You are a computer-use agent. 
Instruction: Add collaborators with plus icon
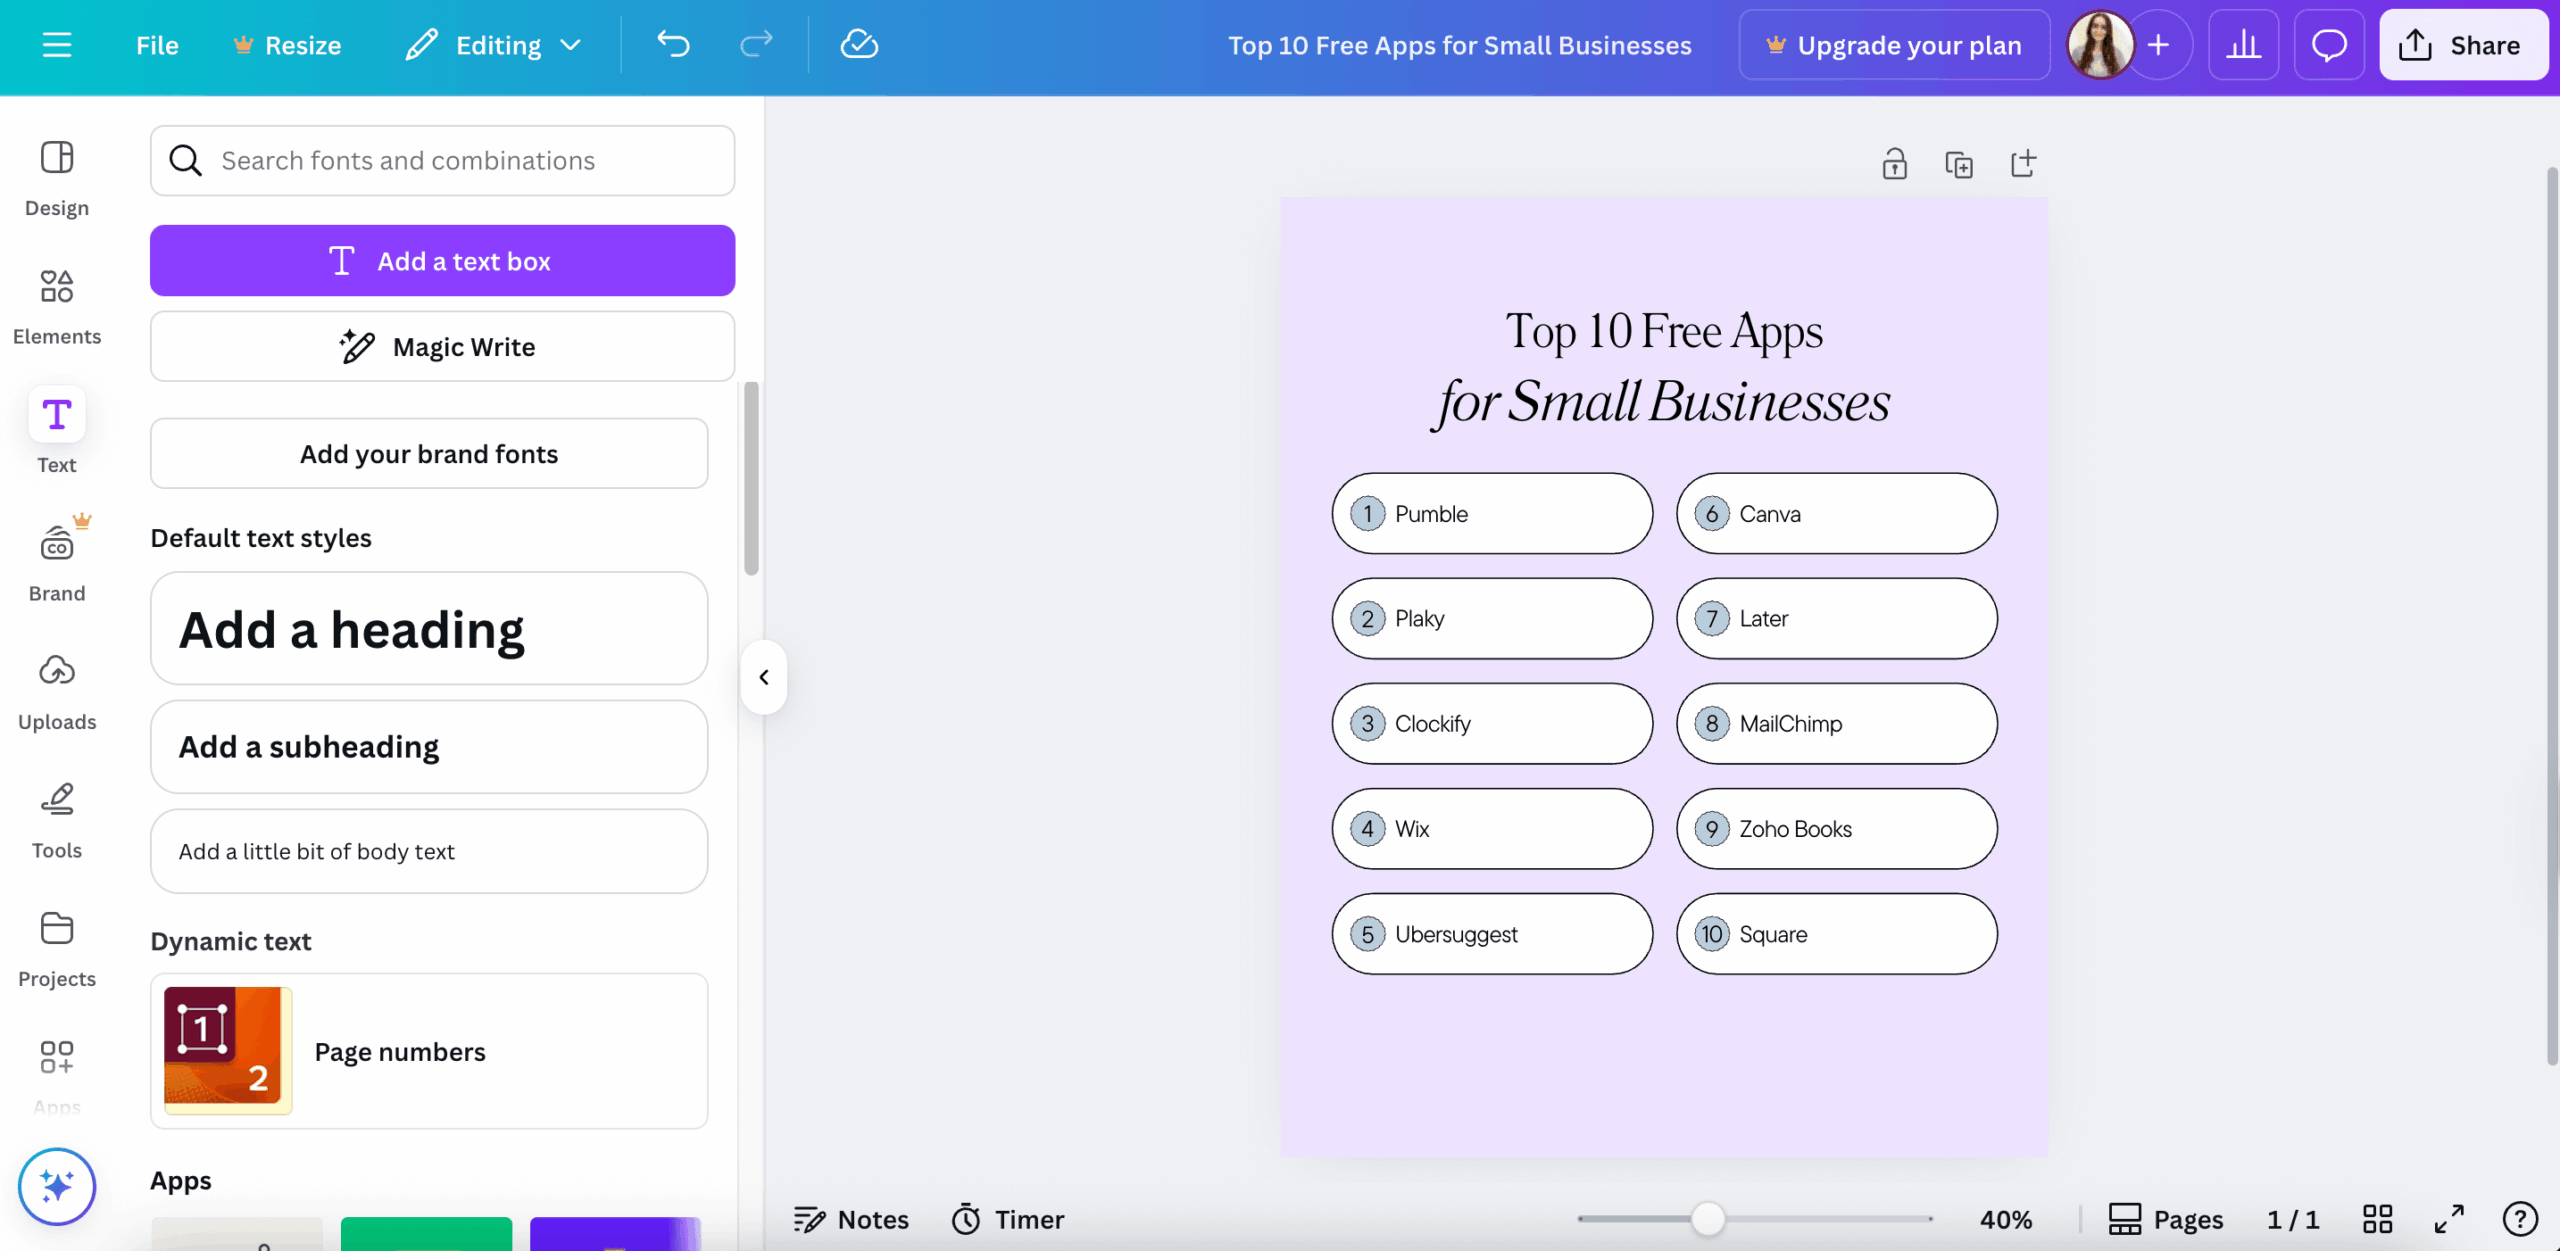pyautogui.click(x=2159, y=45)
